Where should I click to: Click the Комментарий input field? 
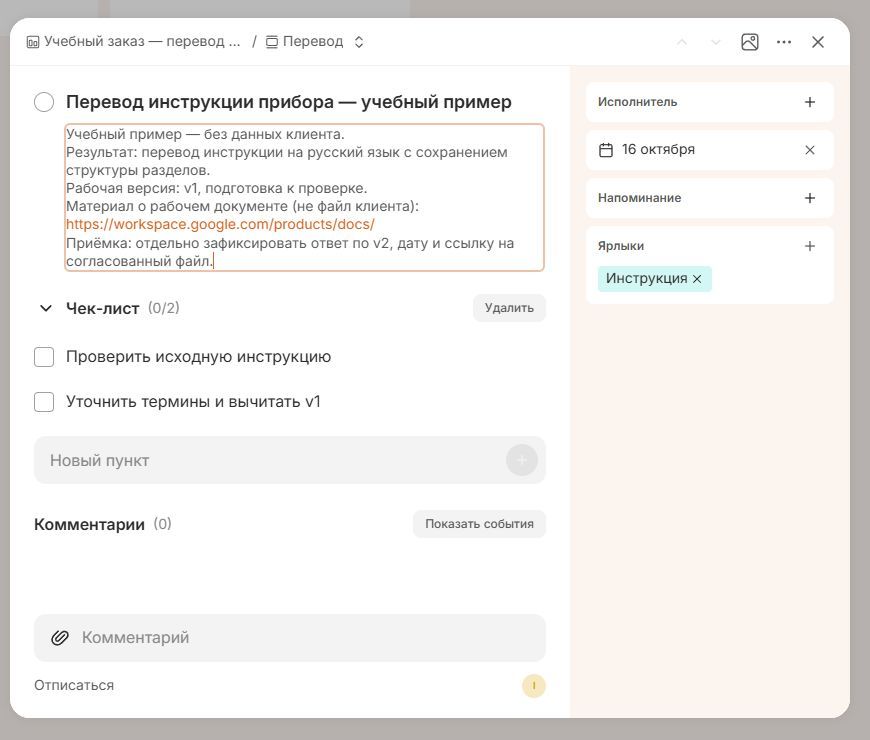[290, 637]
